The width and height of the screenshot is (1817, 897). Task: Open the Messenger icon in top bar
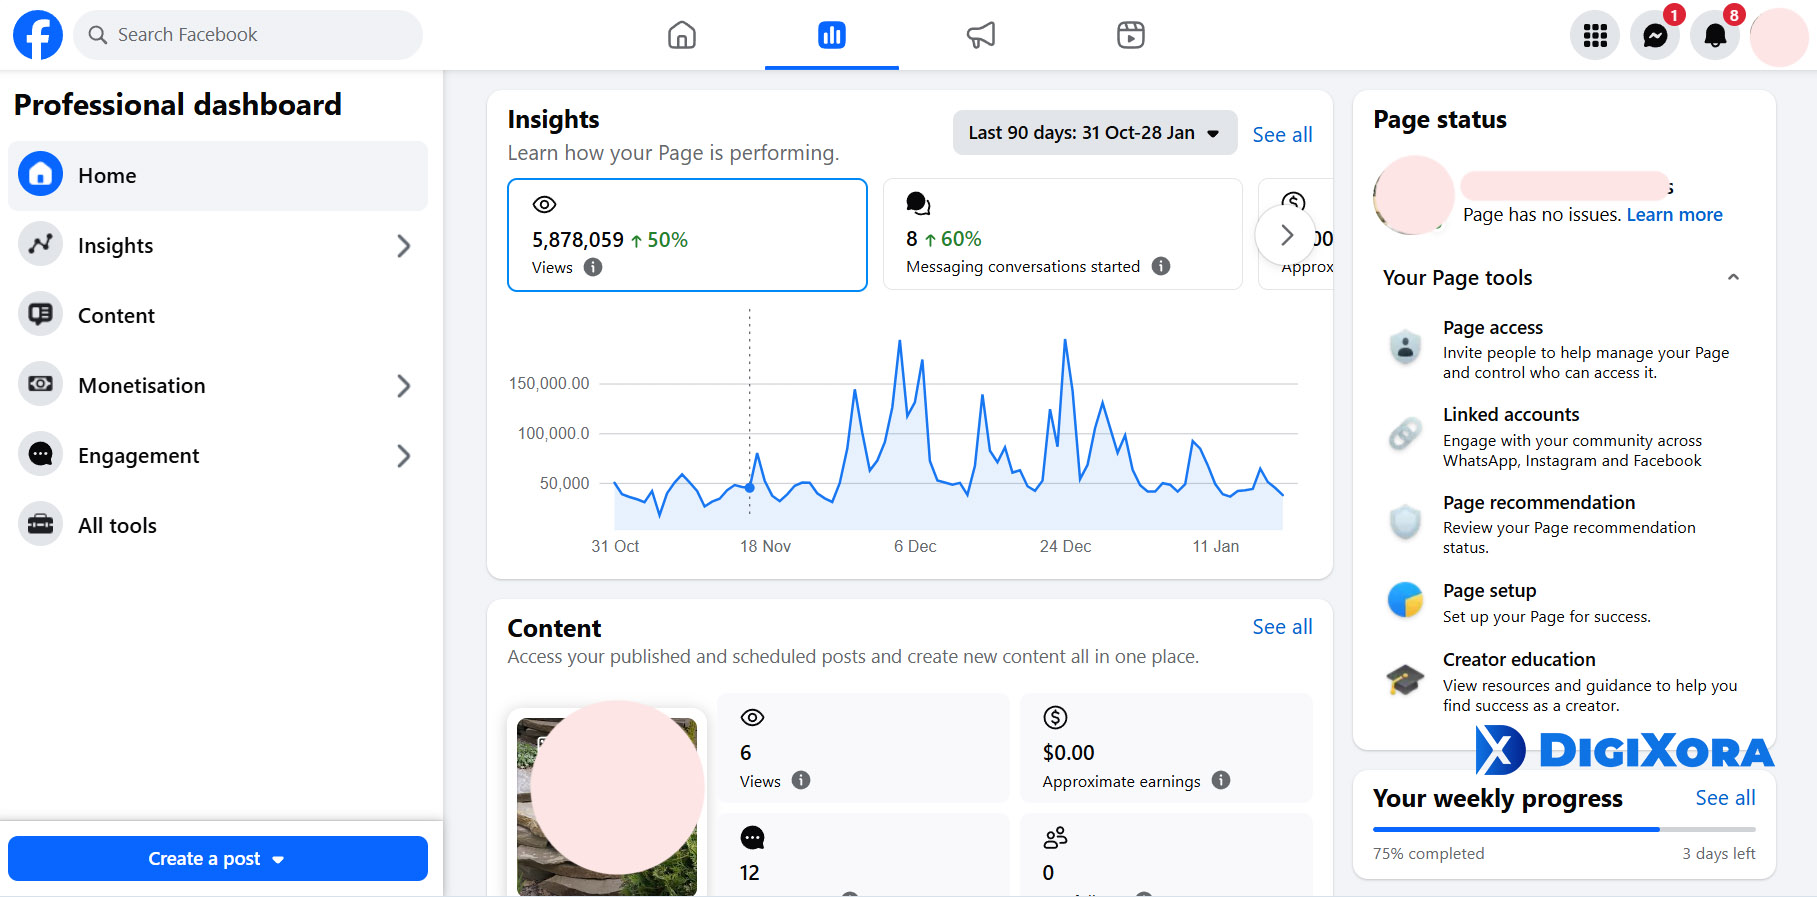(1655, 36)
